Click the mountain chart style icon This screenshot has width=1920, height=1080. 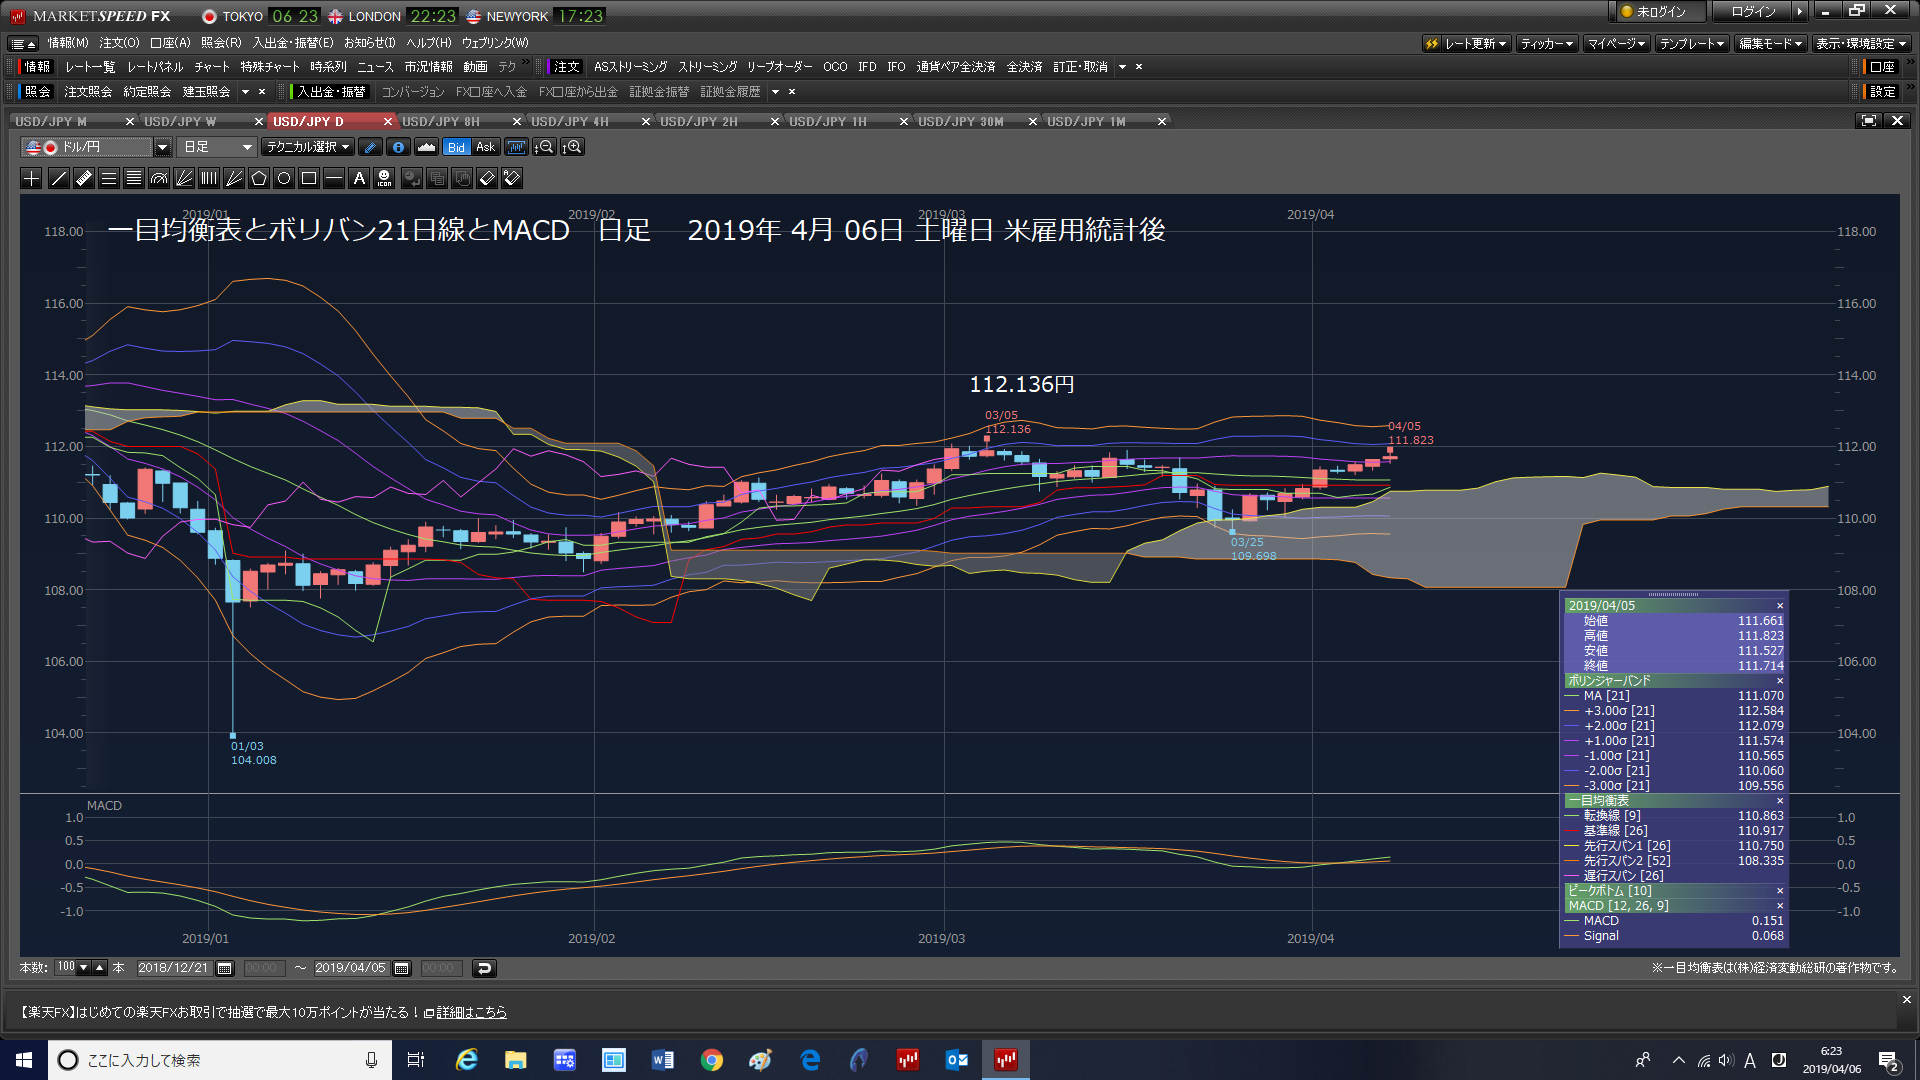(x=426, y=147)
